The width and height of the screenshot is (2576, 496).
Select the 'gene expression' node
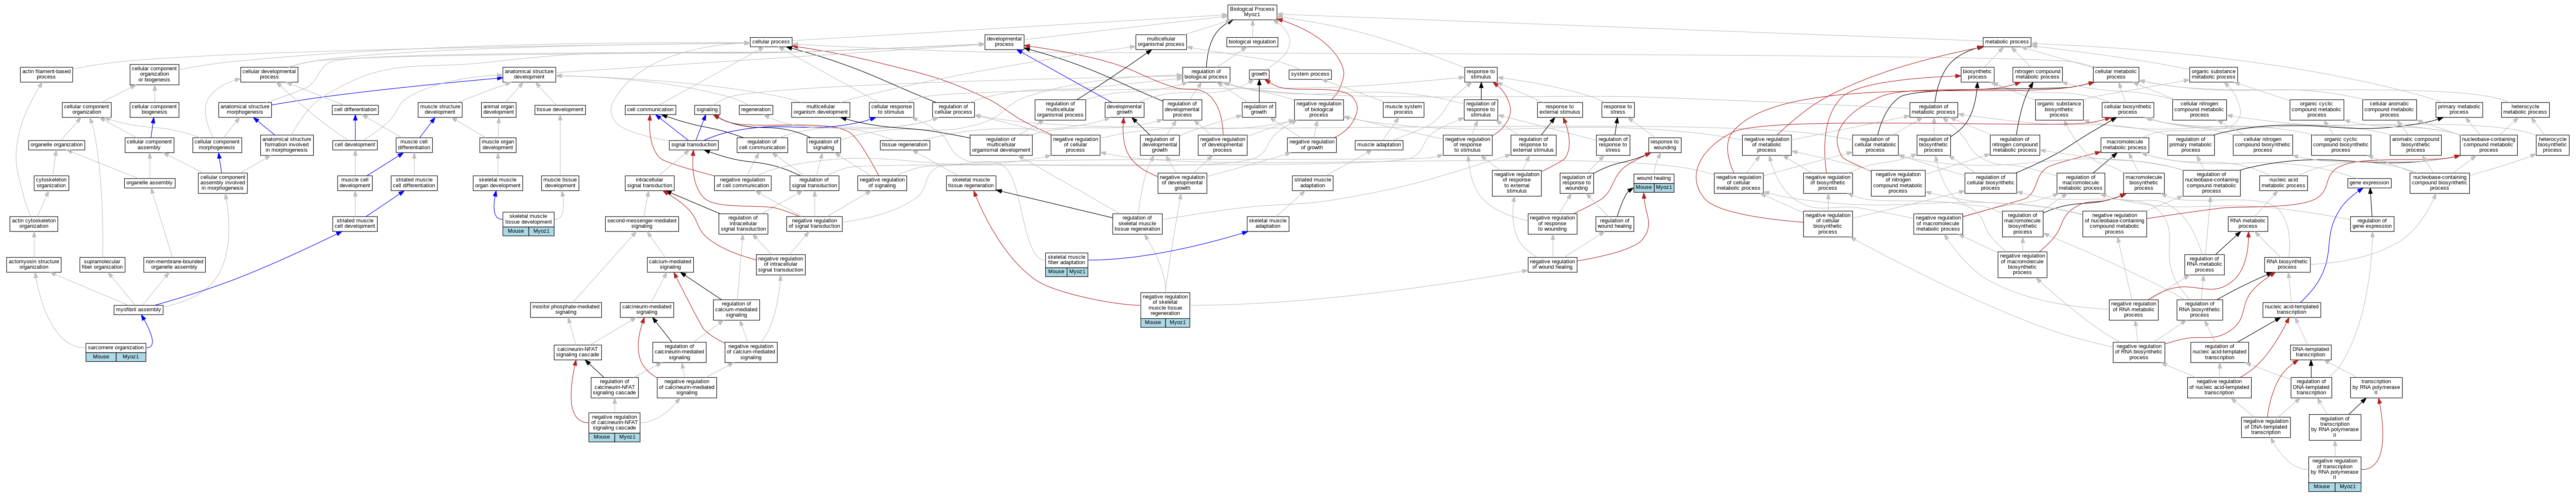coord(2369,183)
